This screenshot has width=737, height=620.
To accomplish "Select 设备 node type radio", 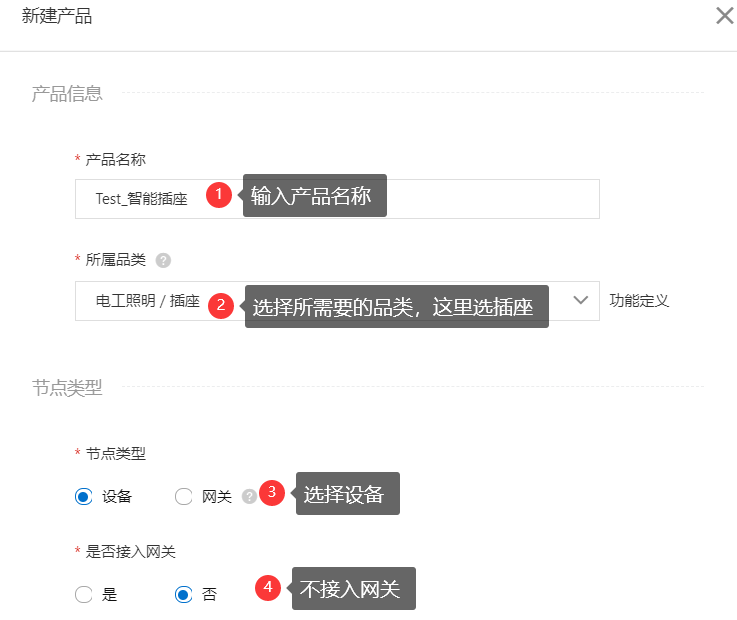I will pyautogui.click(x=84, y=496).
